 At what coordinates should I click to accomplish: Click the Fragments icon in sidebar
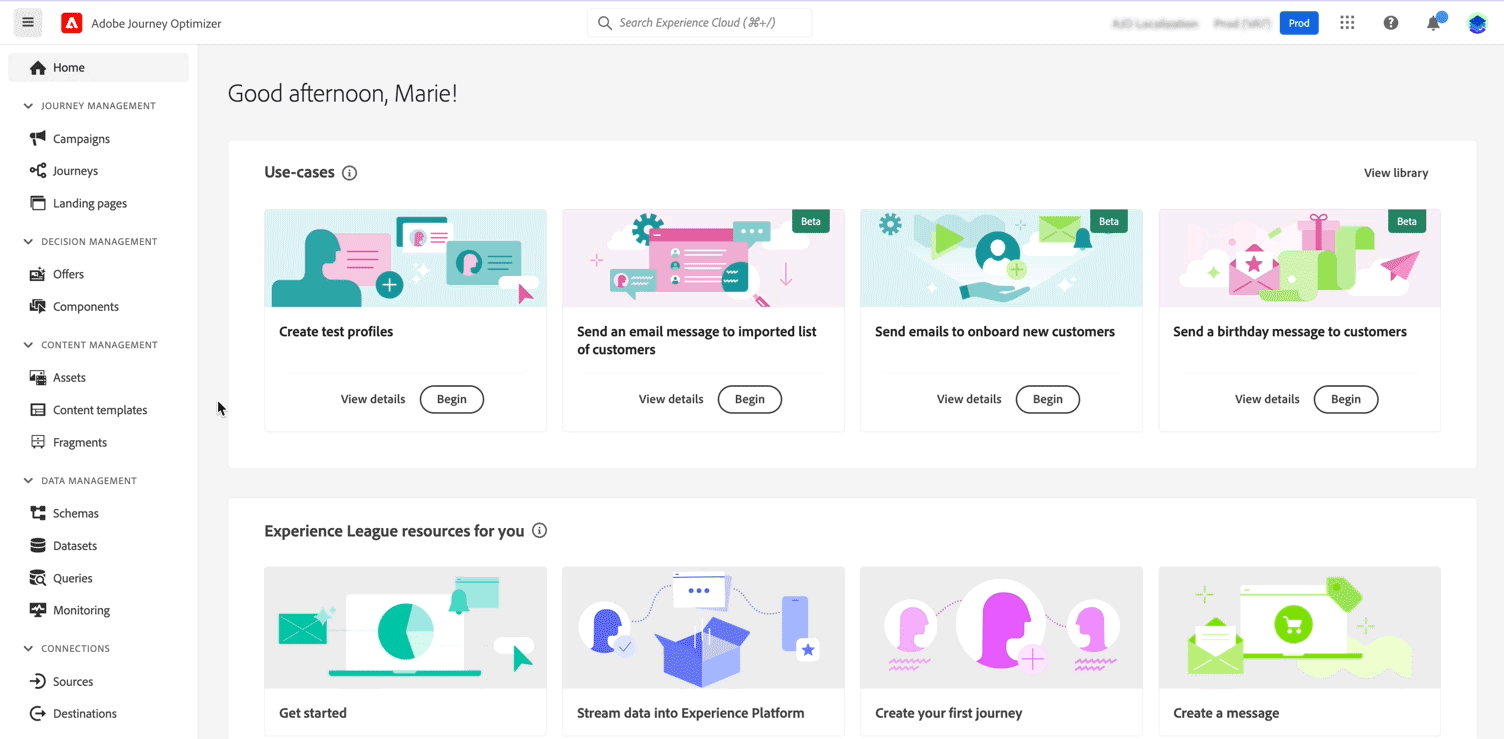coord(38,442)
